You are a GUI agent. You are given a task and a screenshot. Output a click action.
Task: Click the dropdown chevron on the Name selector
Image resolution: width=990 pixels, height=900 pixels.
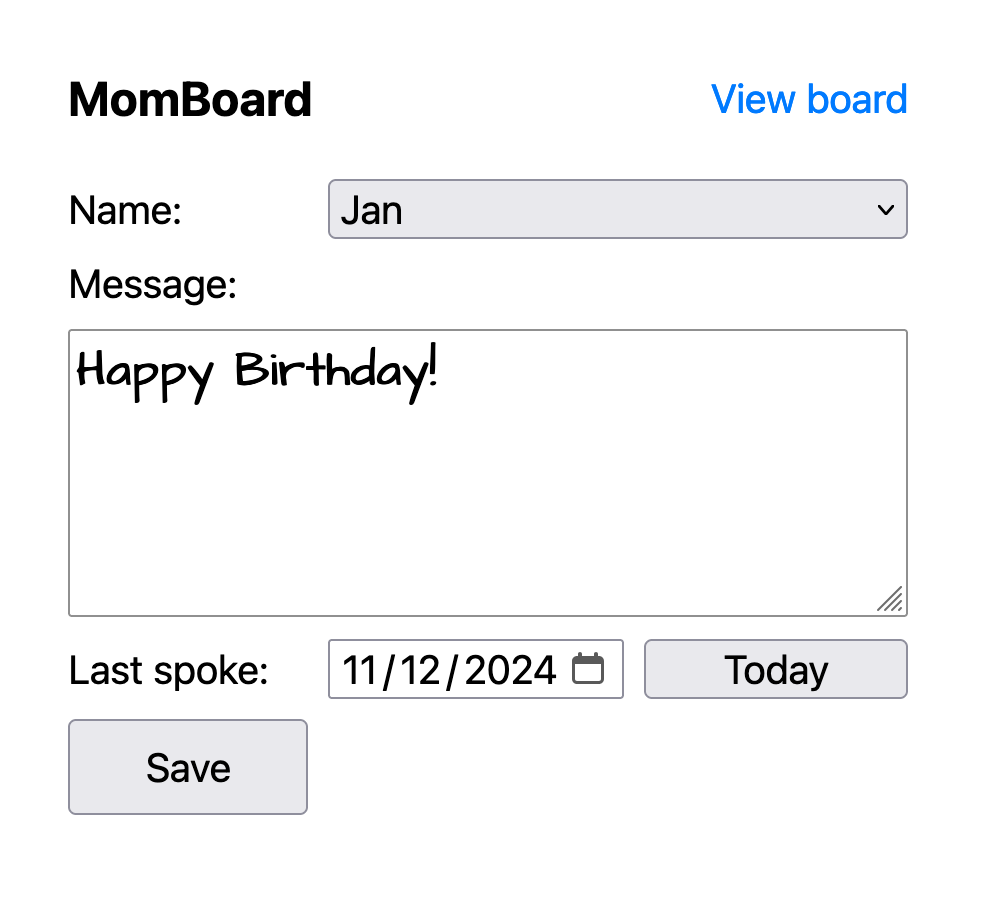884,210
